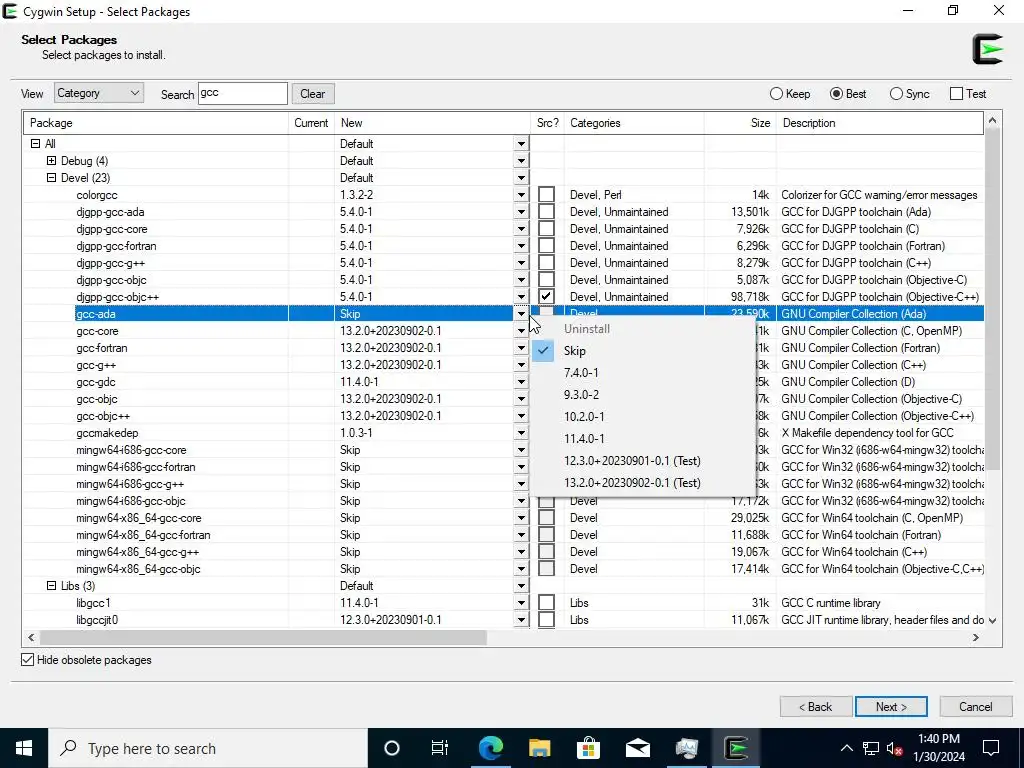Screen dimensions: 1024x768
Task: Focus the taskbar search box
Action: coord(208,748)
